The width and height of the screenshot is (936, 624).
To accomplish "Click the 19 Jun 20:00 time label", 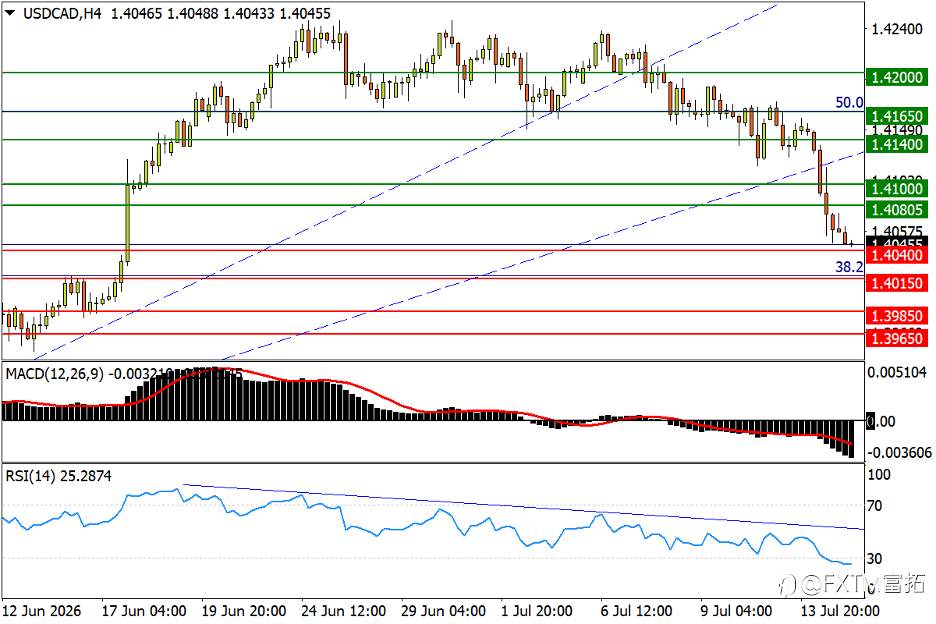I will 243,611.
